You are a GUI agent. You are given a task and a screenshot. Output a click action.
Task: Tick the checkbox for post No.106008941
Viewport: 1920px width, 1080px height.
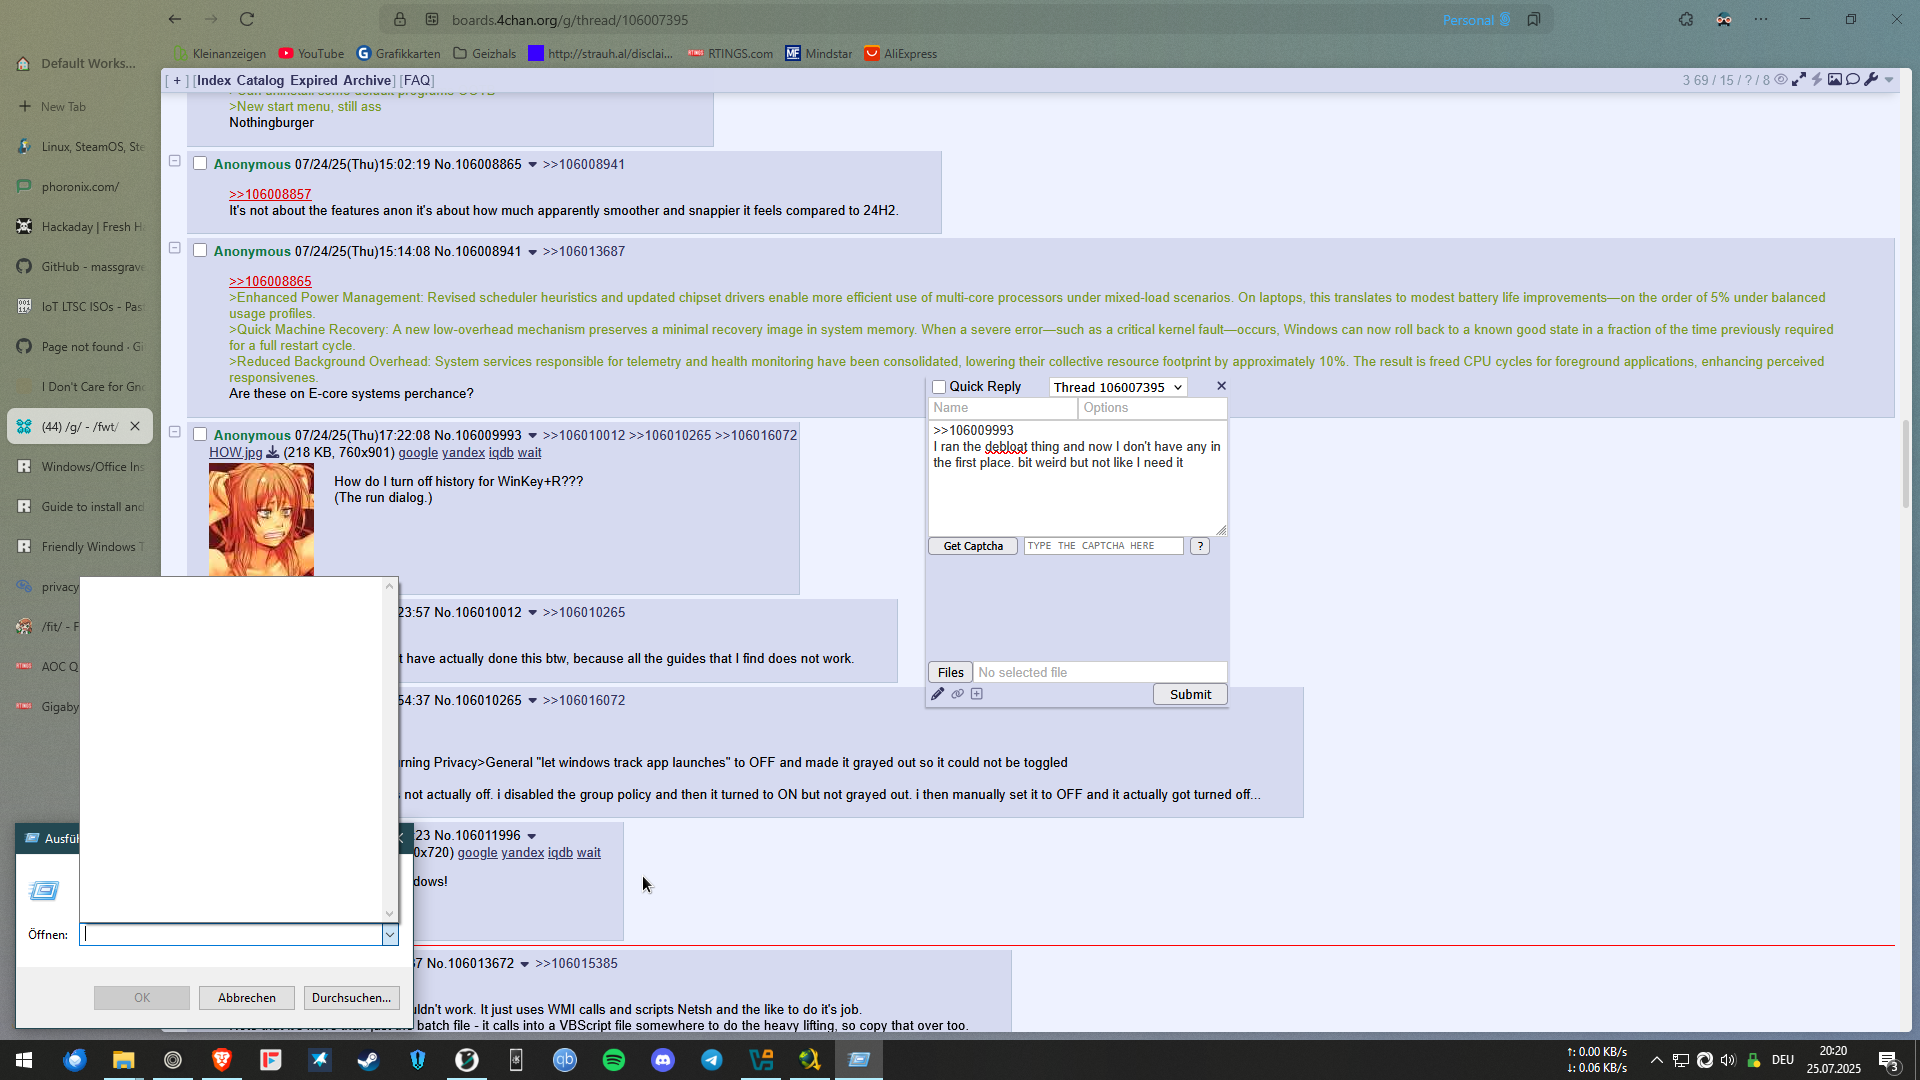[x=200, y=250]
